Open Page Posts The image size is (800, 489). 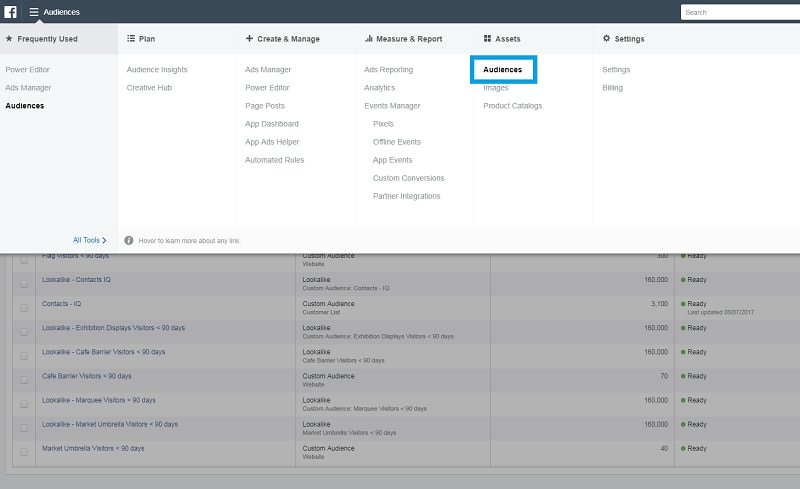(265, 106)
